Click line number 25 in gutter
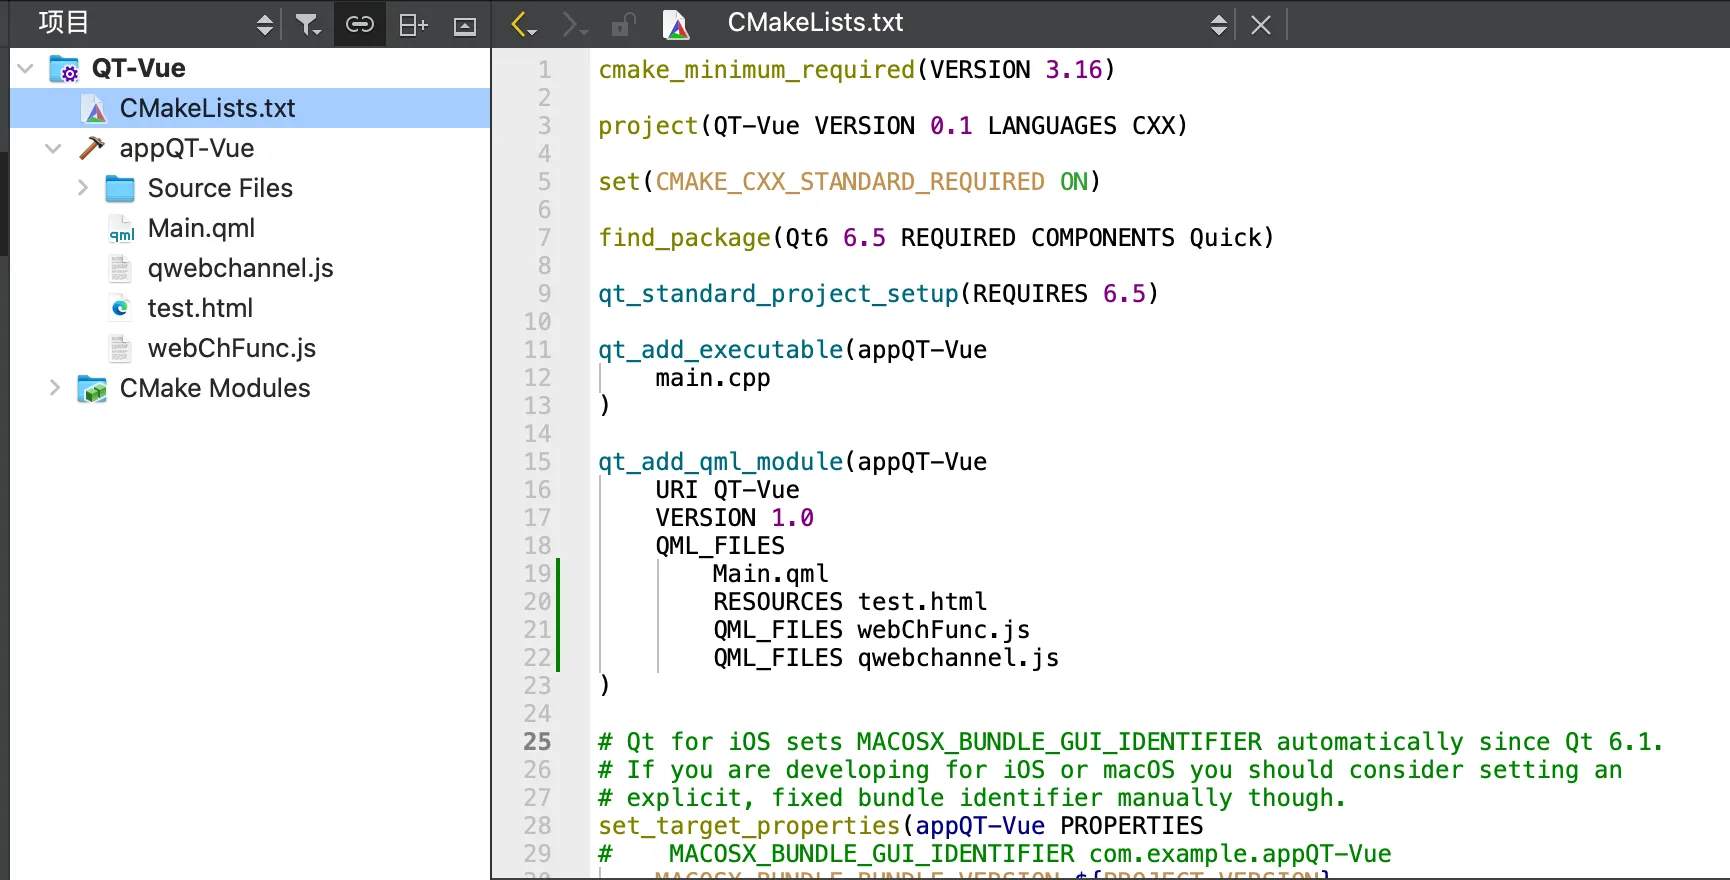This screenshot has height=880, width=1730. [x=537, y=742]
